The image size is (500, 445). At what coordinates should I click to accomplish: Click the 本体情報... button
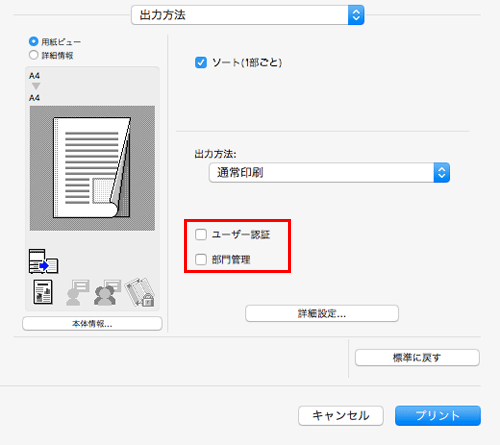point(92,324)
